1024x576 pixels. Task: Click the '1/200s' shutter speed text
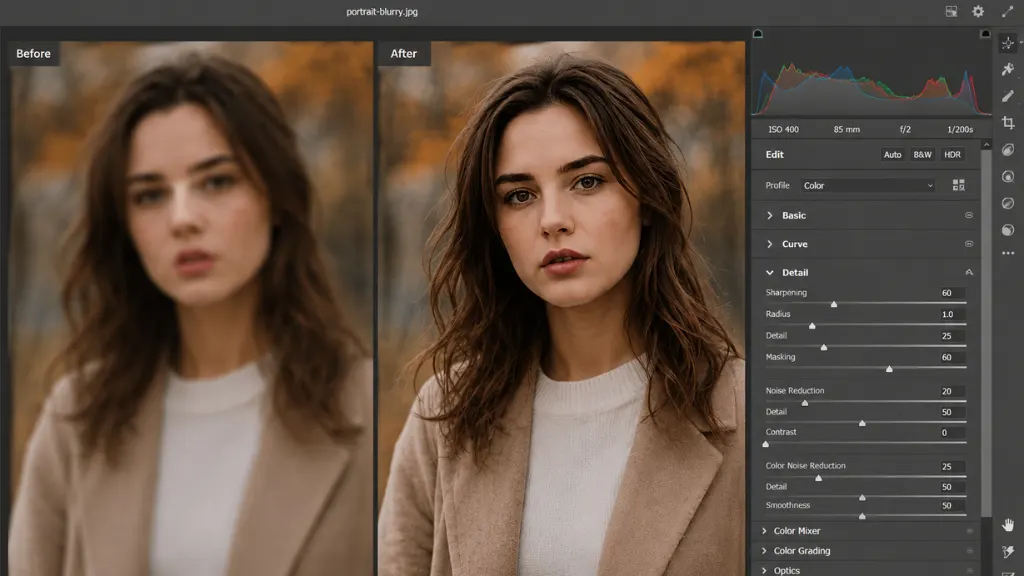[x=960, y=129]
